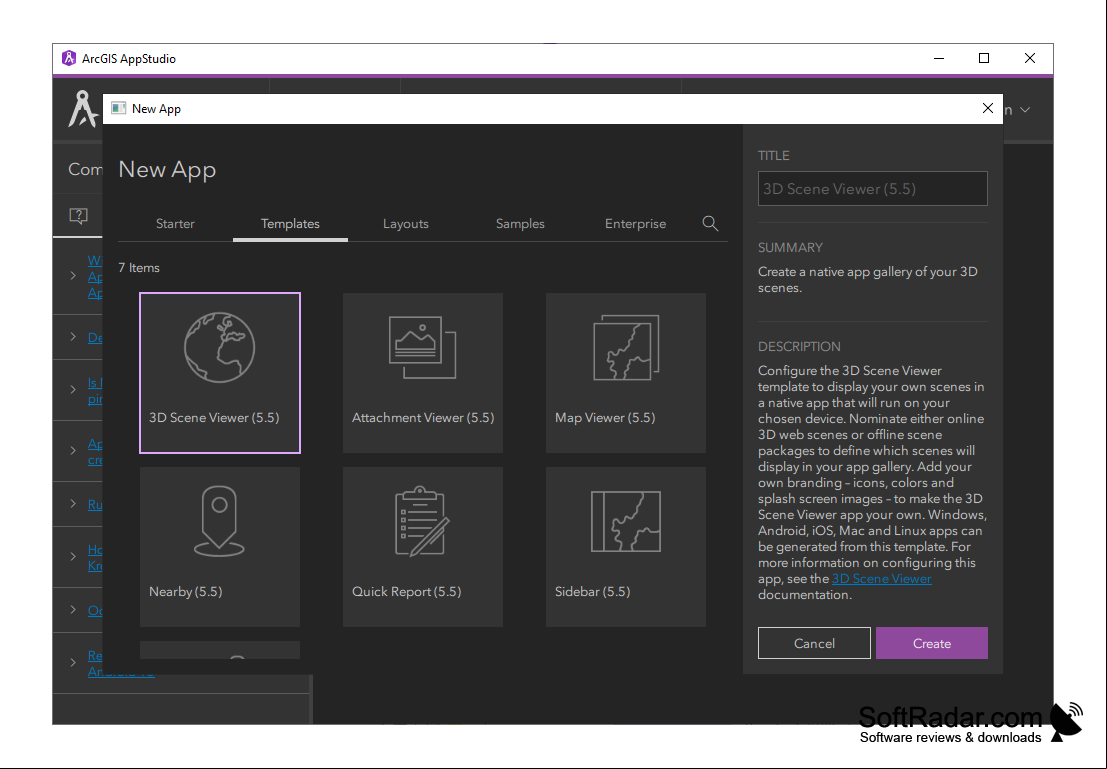Click the Cancel button
1107x769 pixels.
click(814, 643)
